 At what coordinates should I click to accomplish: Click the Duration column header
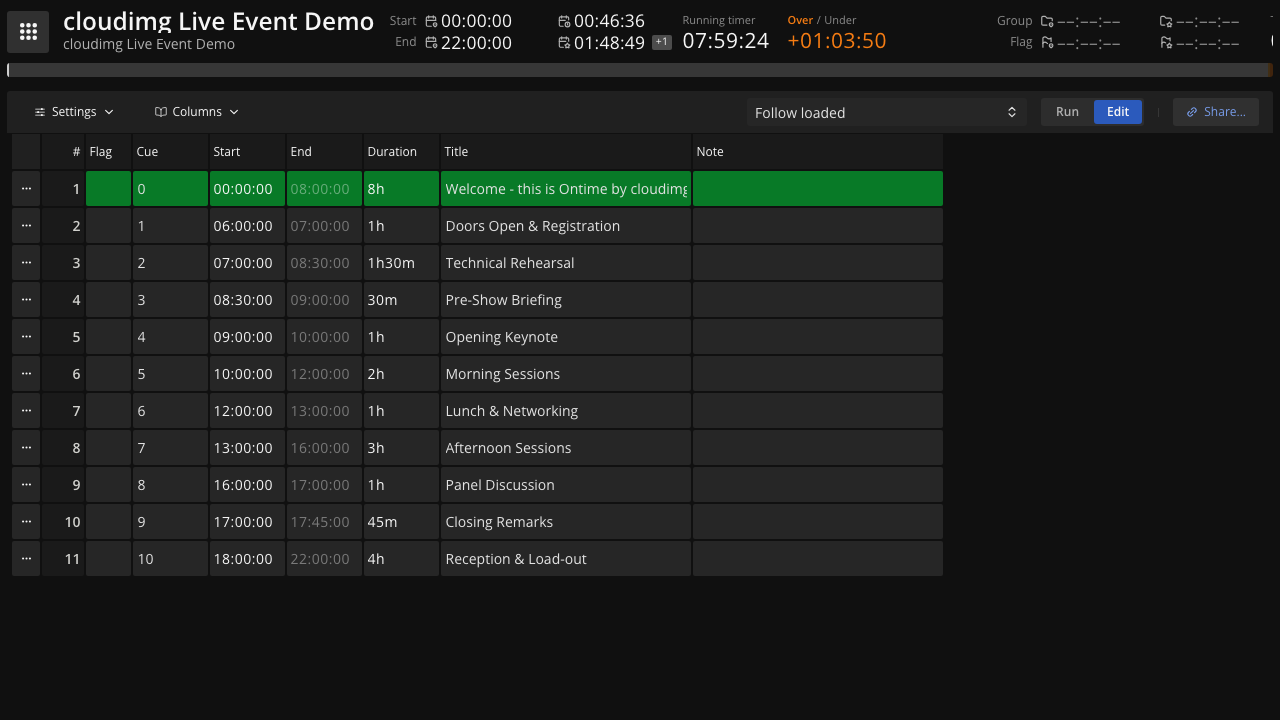[x=401, y=152]
